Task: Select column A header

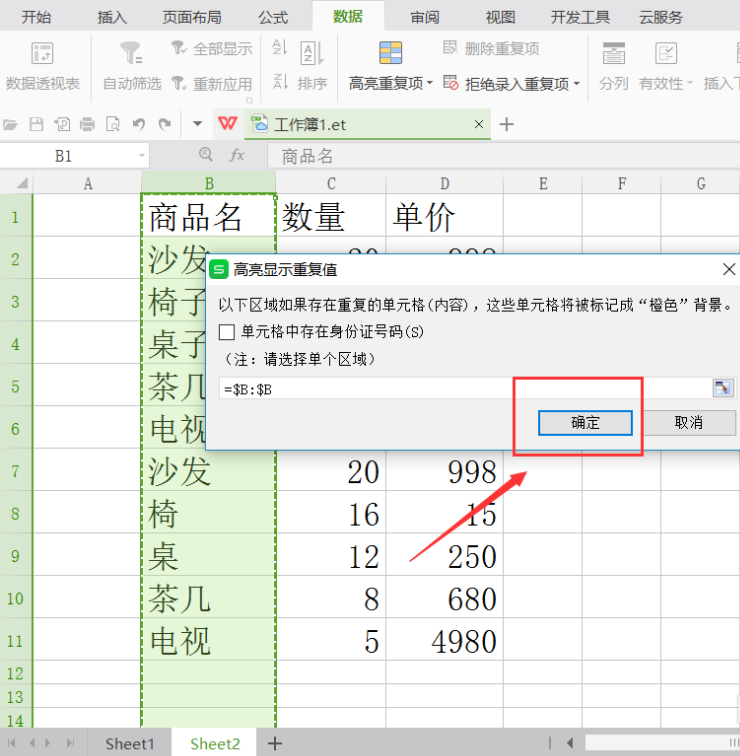Action: [x=87, y=183]
